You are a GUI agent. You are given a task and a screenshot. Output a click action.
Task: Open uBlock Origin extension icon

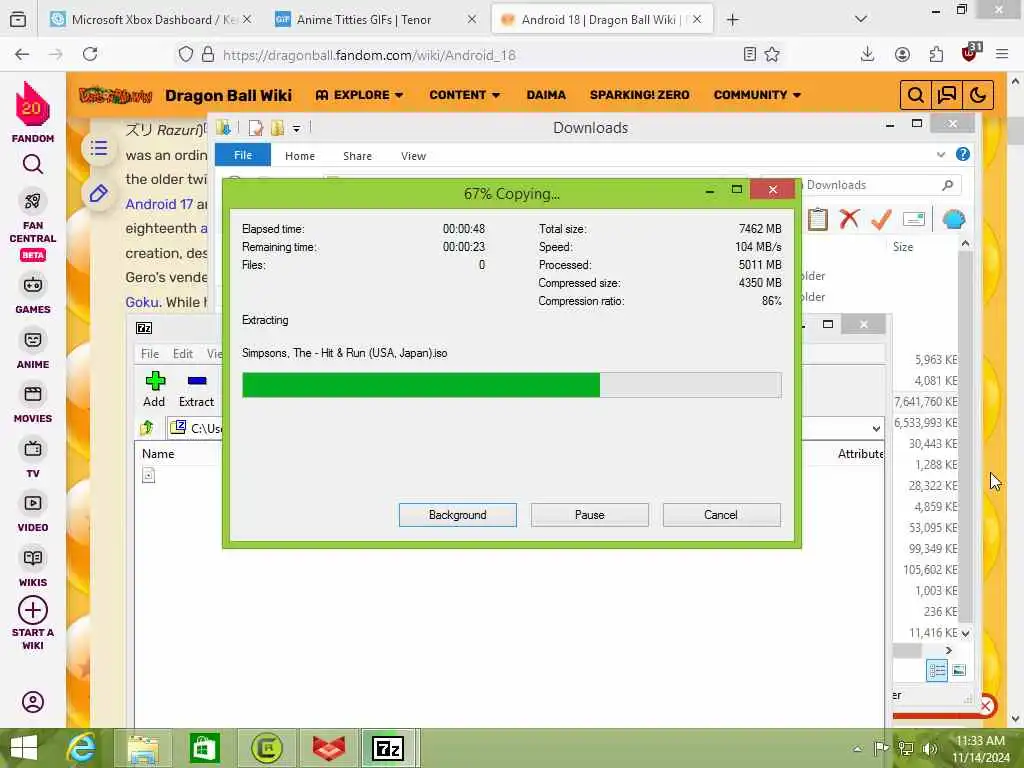click(970, 53)
